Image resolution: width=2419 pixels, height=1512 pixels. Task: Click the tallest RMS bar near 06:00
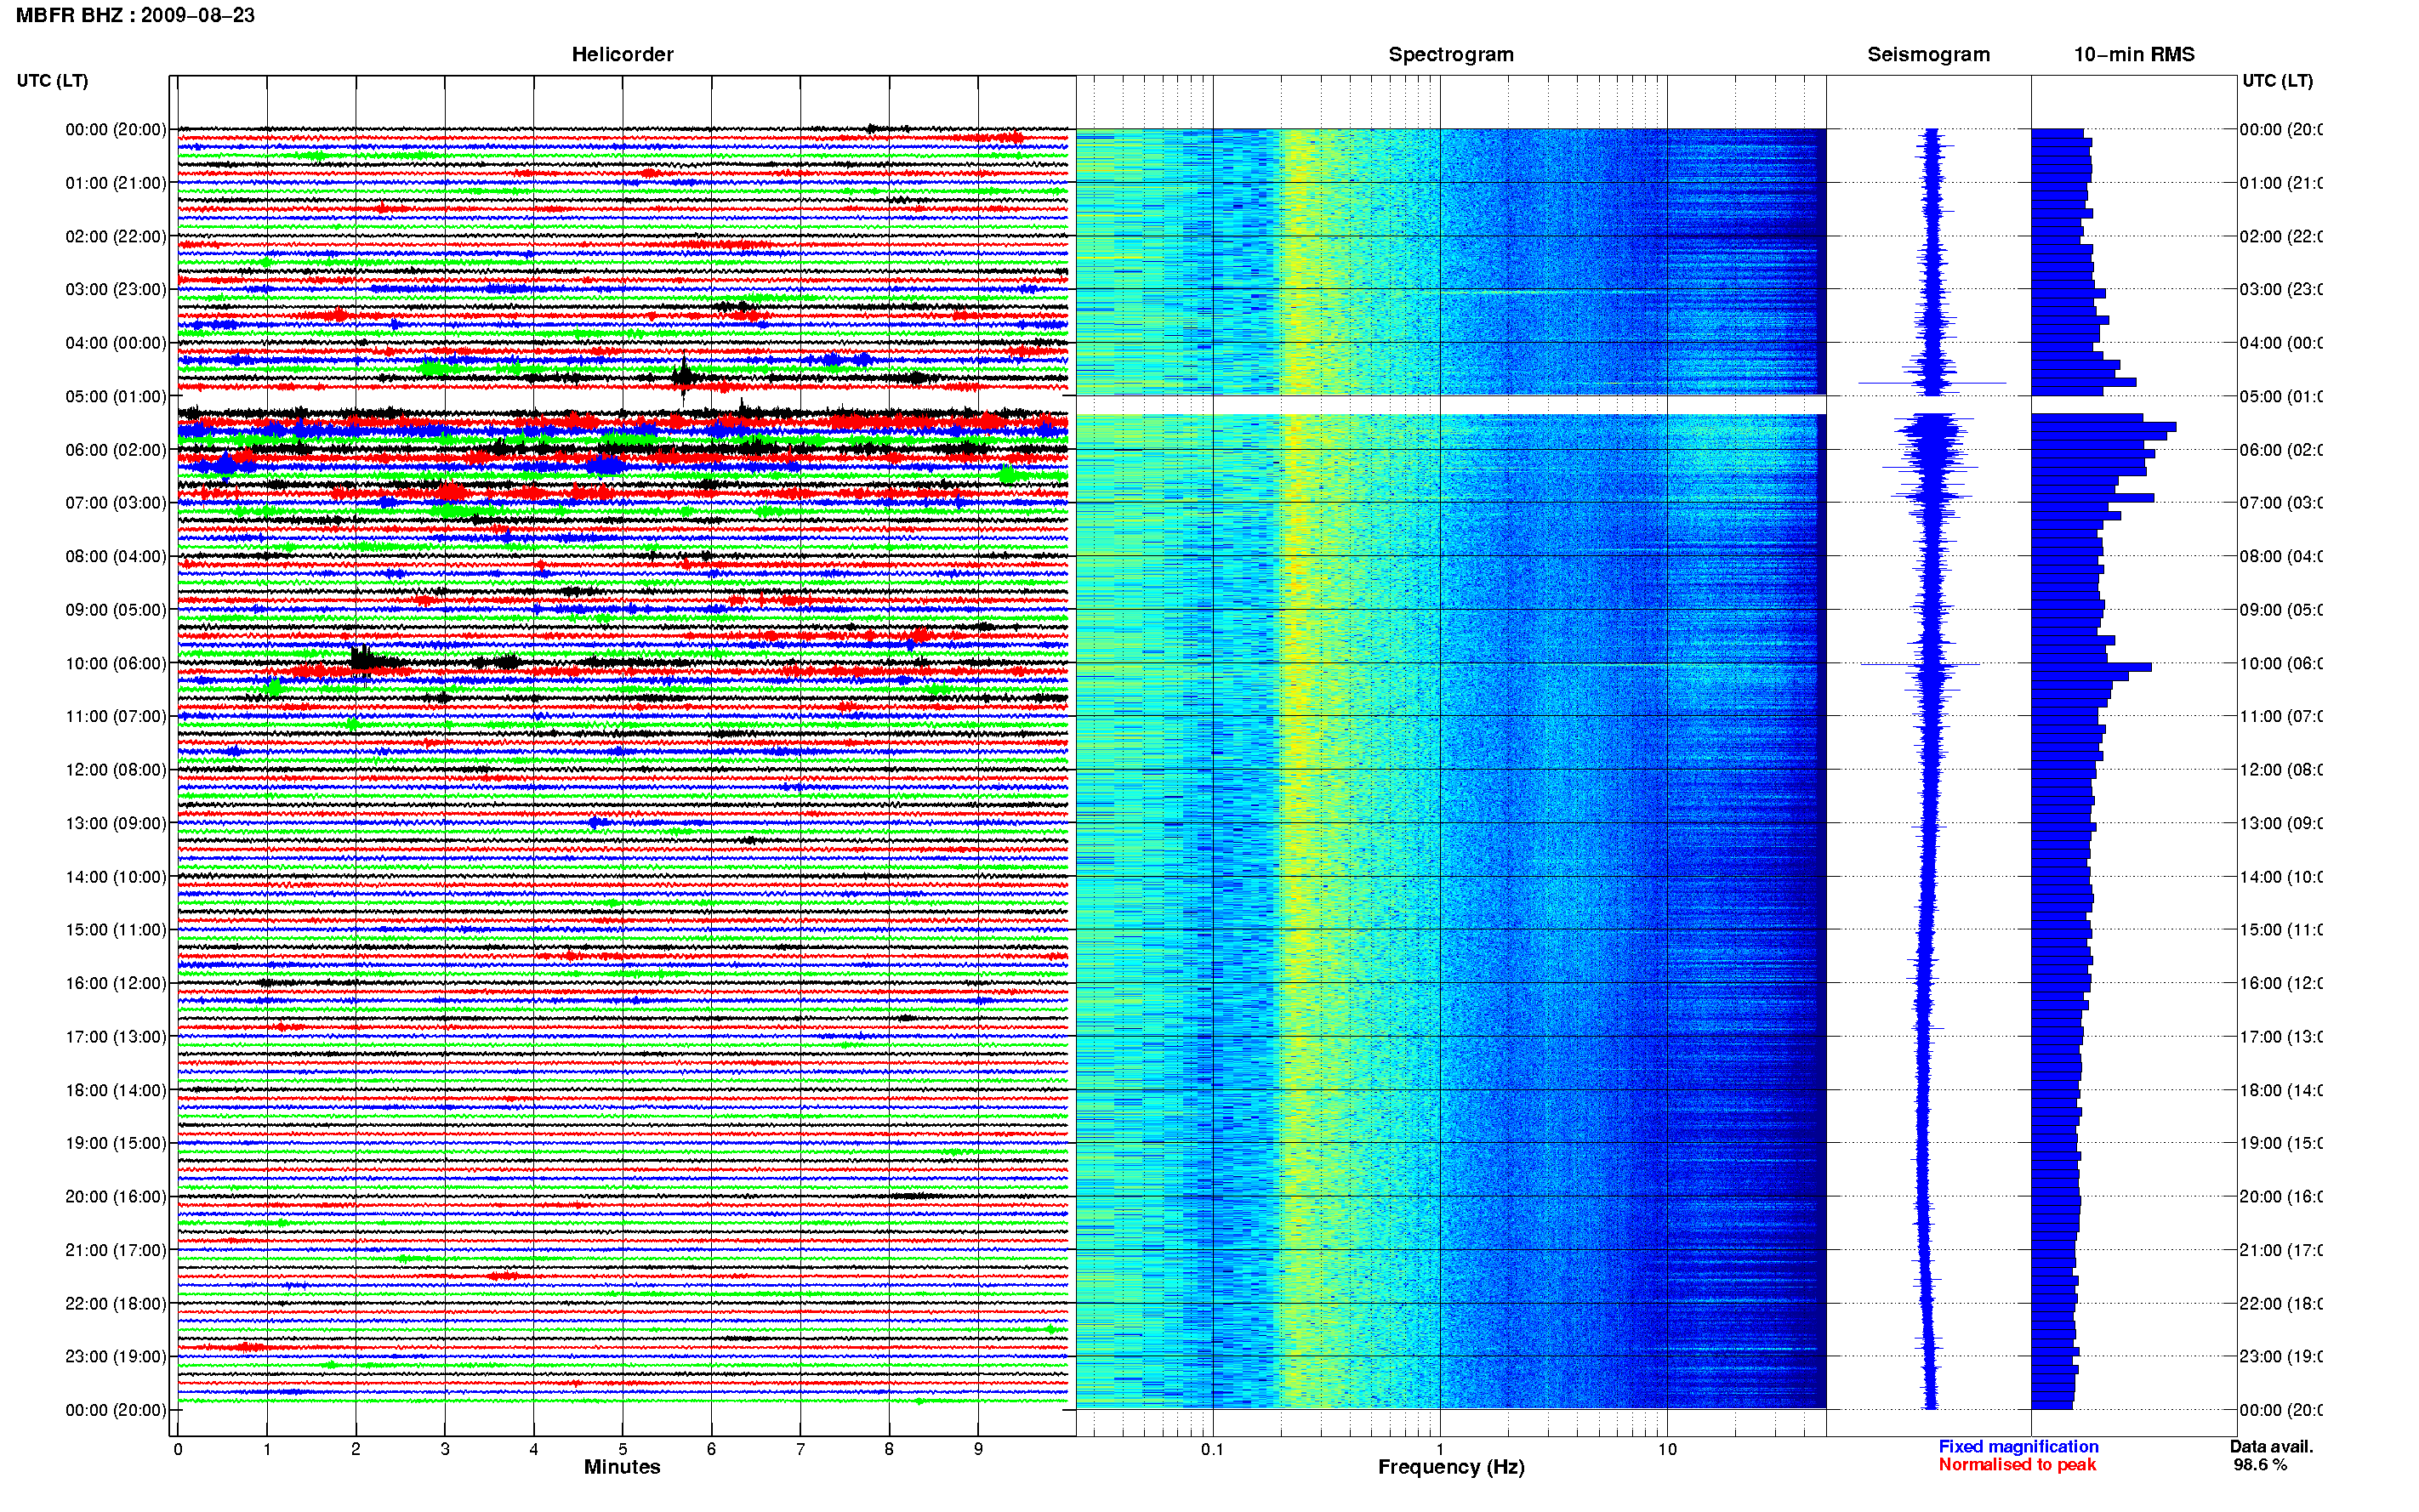coord(2104,427)
